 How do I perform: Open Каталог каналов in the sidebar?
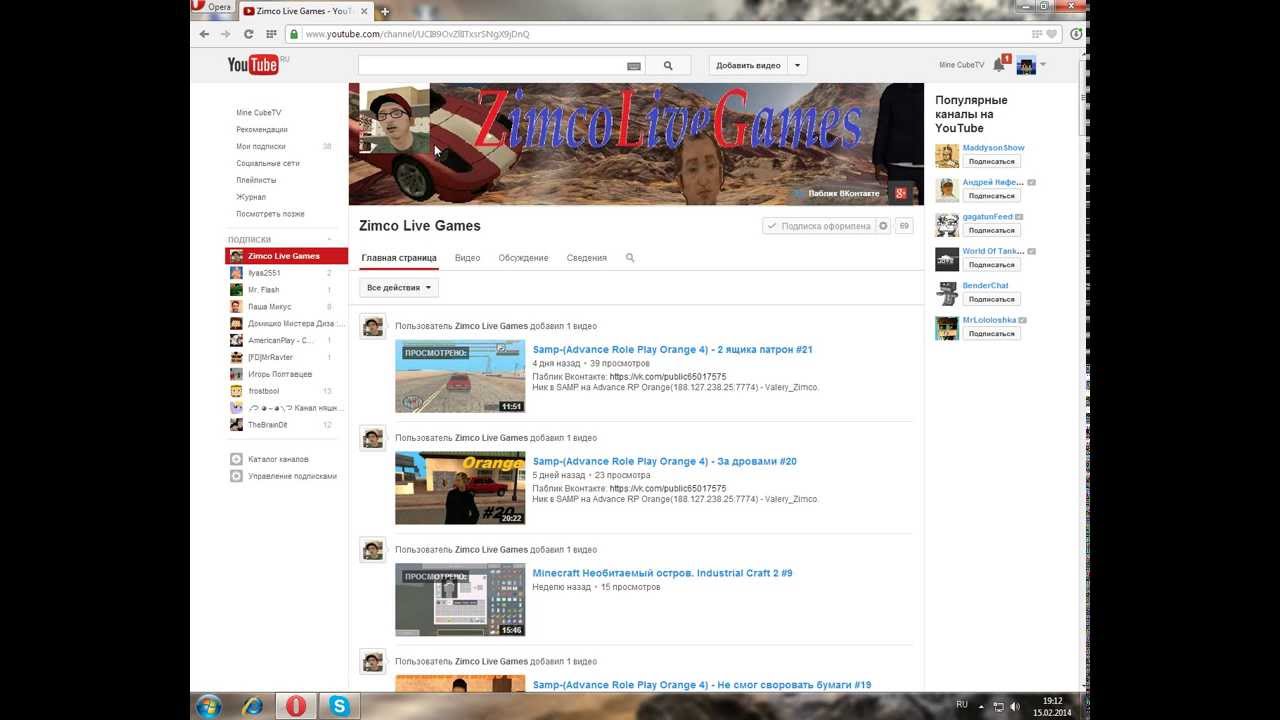(x=278, y=459)
